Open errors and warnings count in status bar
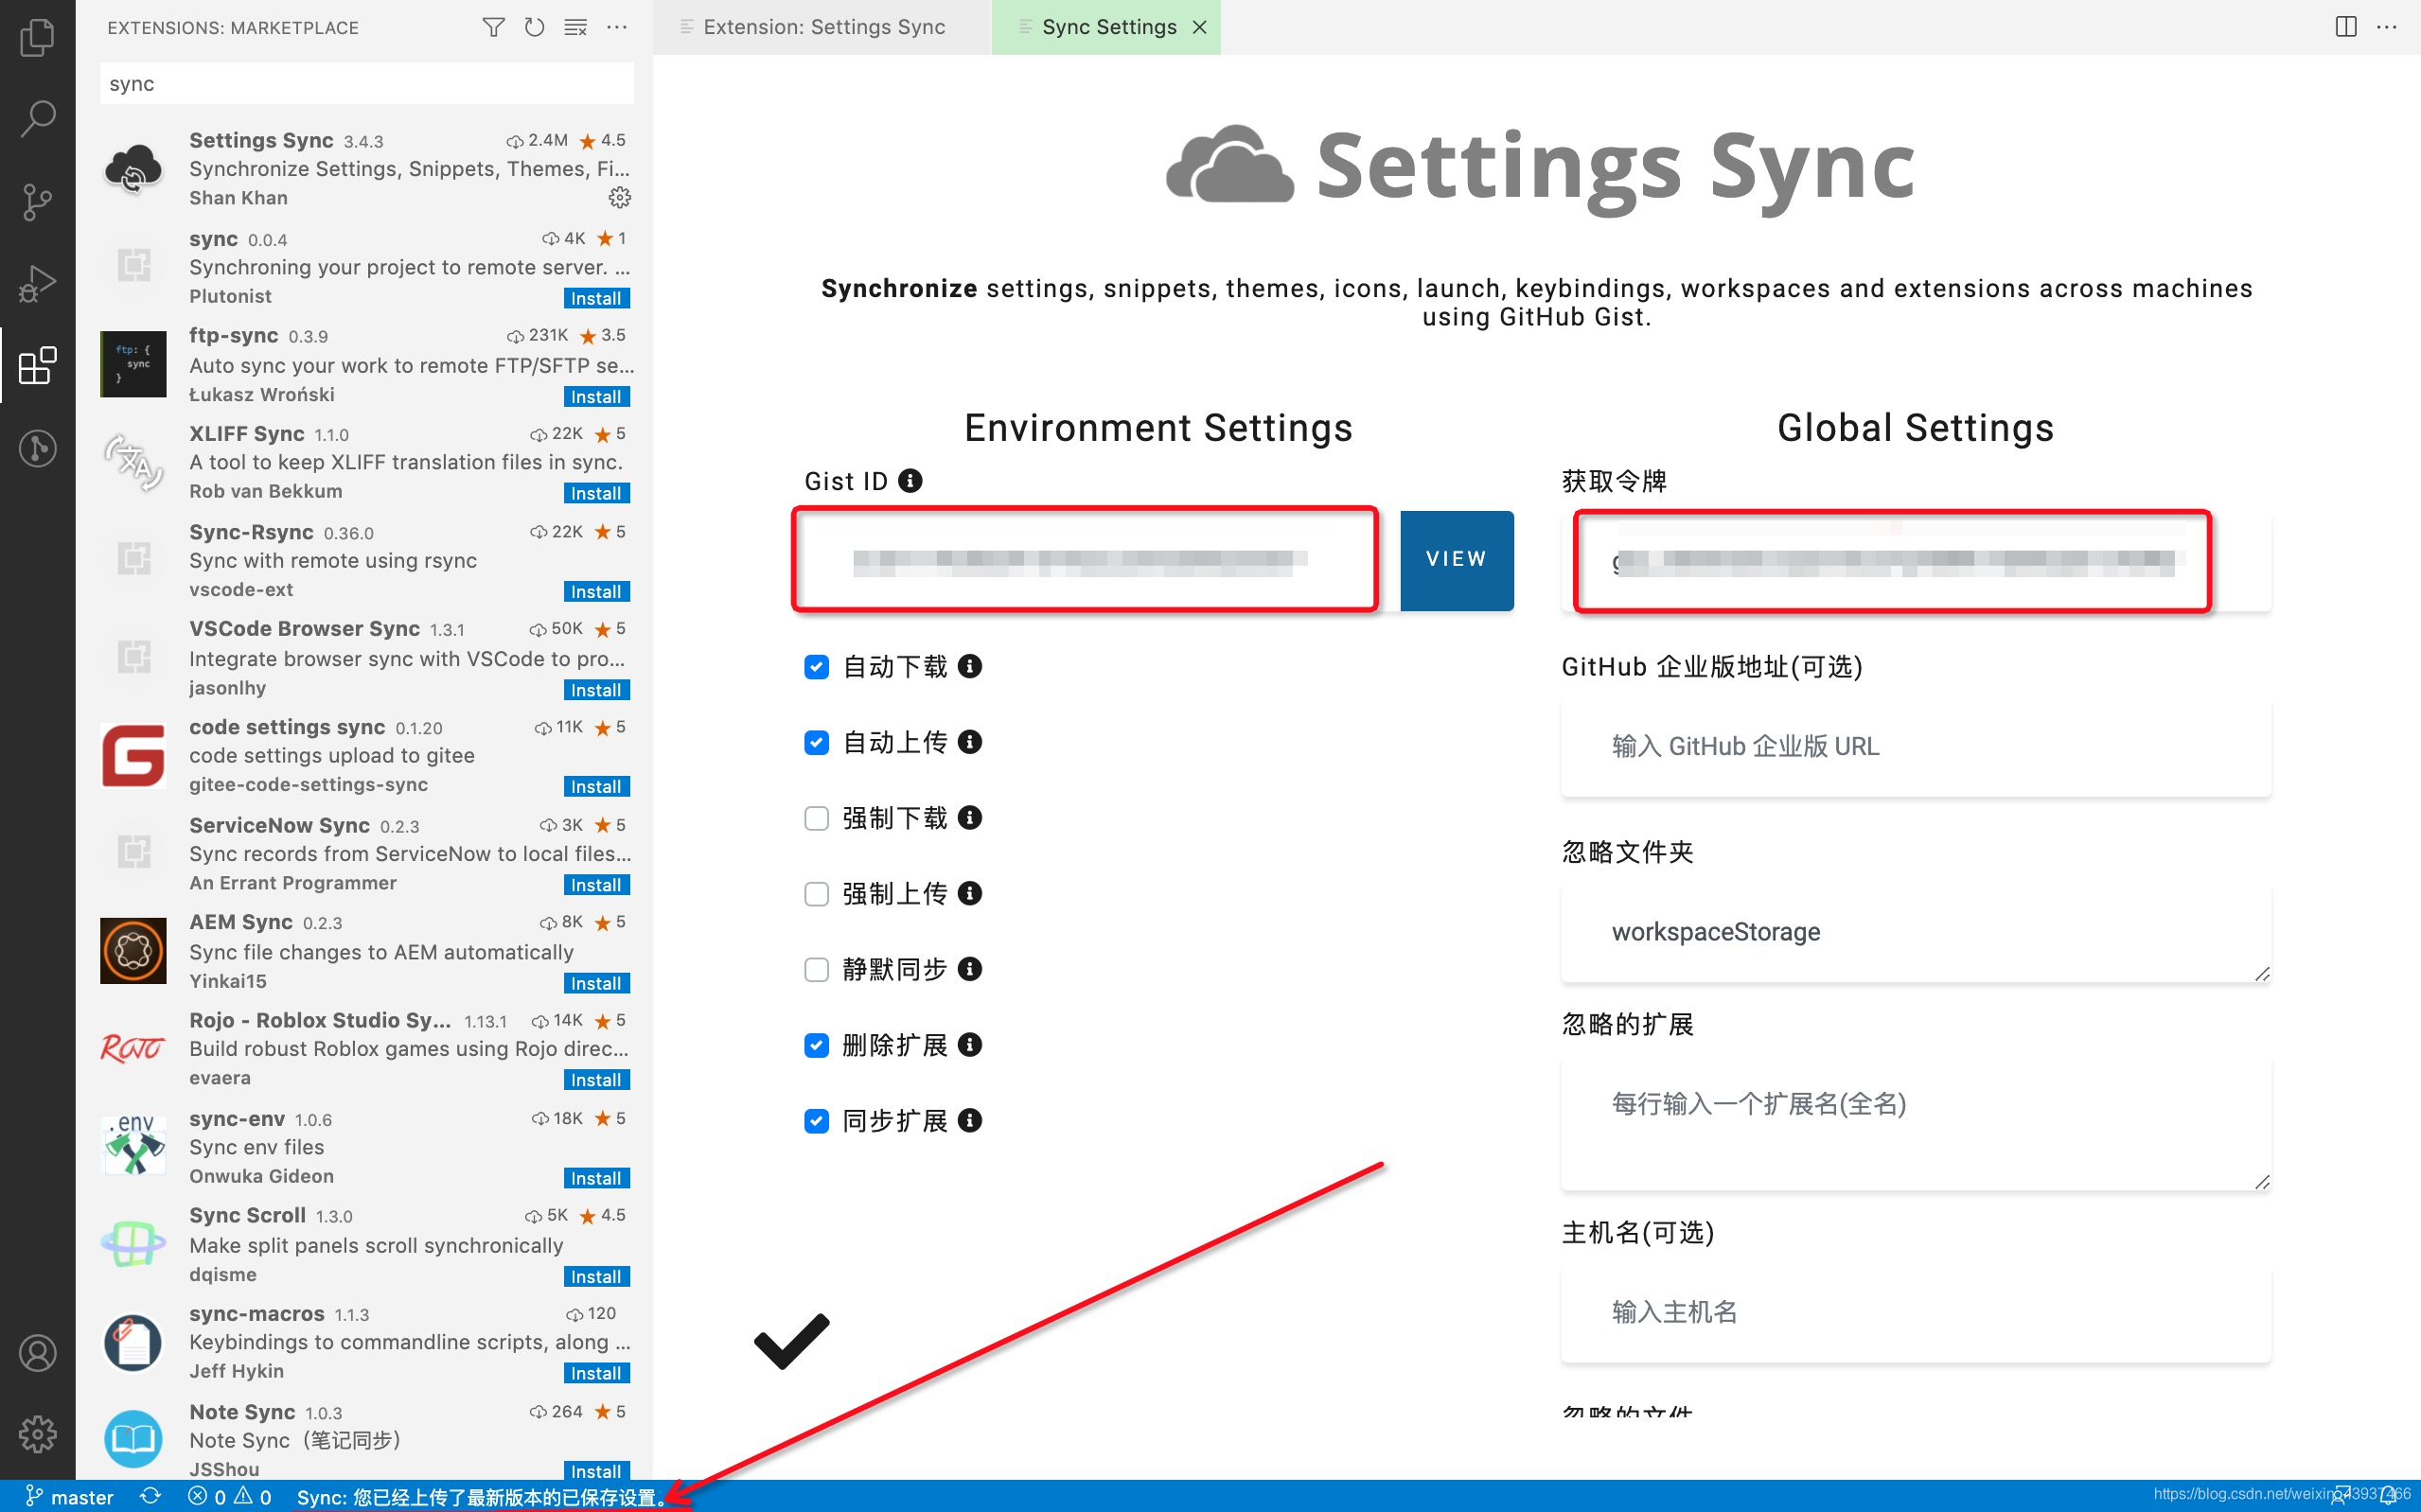 pos(230,1496)
